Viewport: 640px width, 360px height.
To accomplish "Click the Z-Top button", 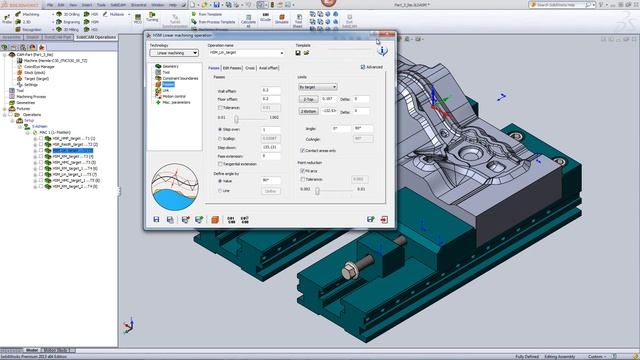I will tap(309, 99).
